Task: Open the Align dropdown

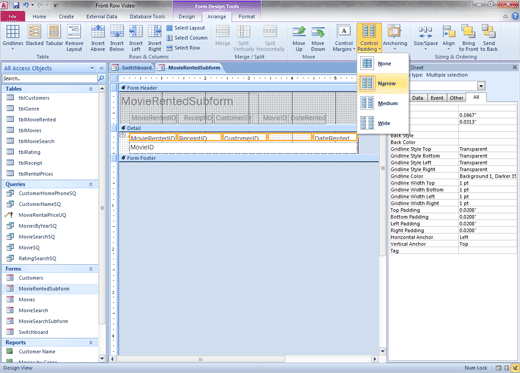Action: 448,38
